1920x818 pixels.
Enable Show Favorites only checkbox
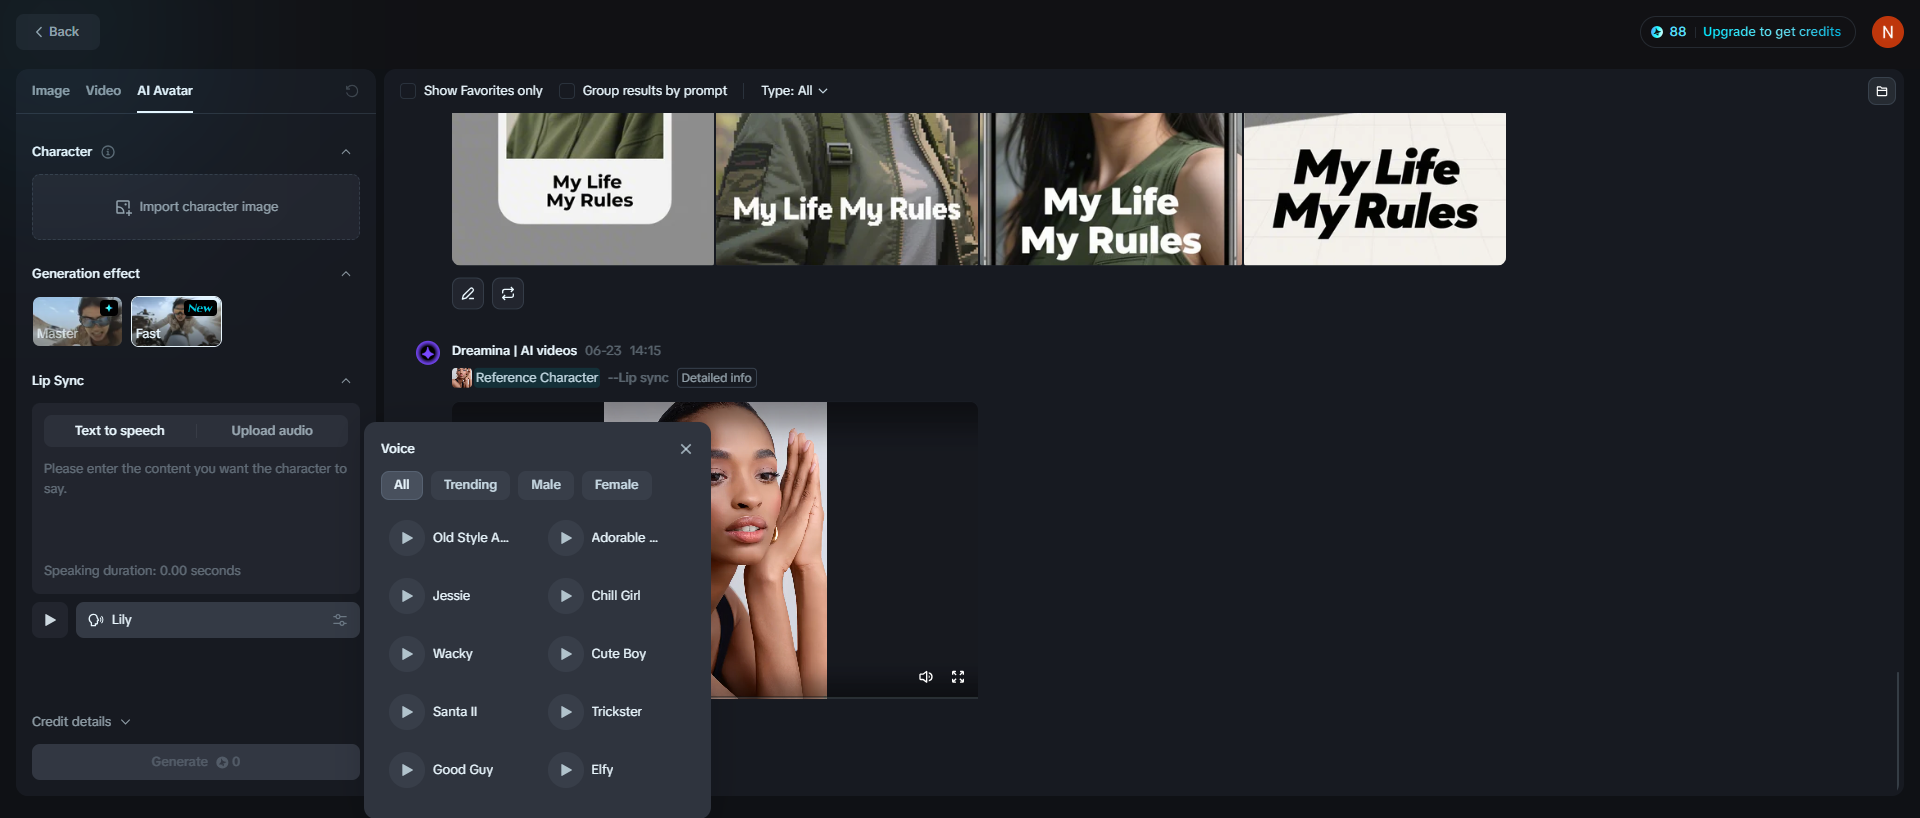[408, 91]
